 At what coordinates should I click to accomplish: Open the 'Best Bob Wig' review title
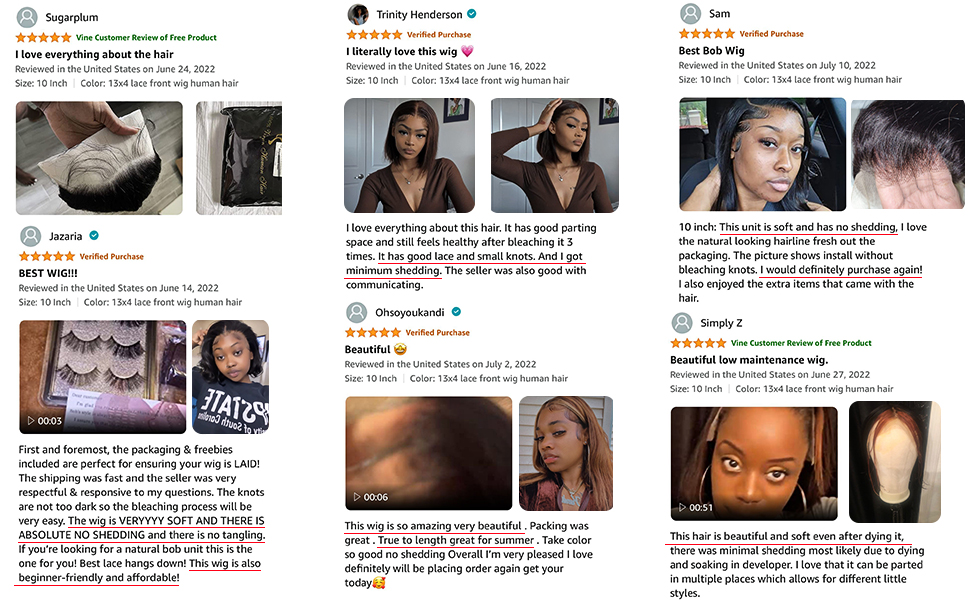tap(711, 51)
